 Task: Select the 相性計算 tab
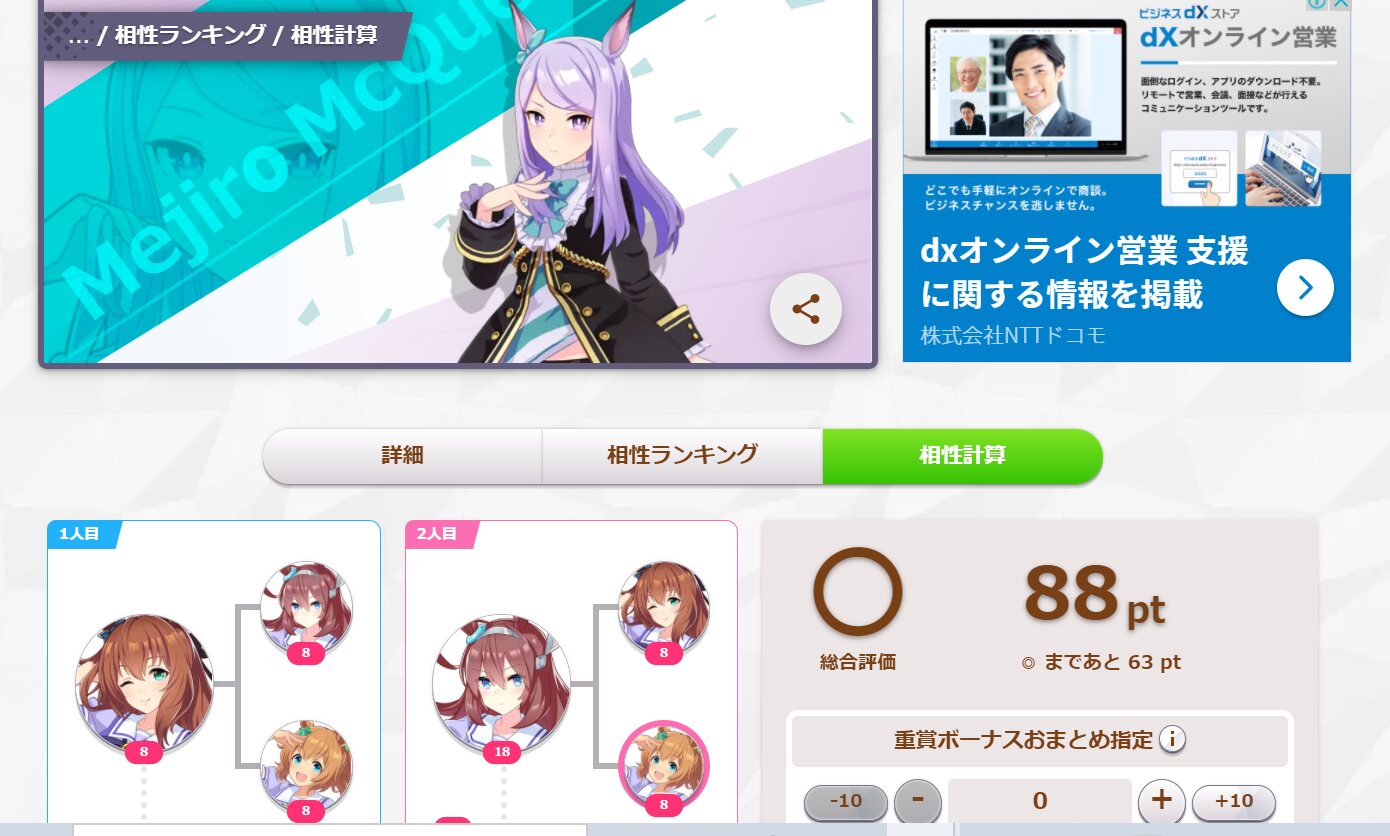tap(962, 456)
